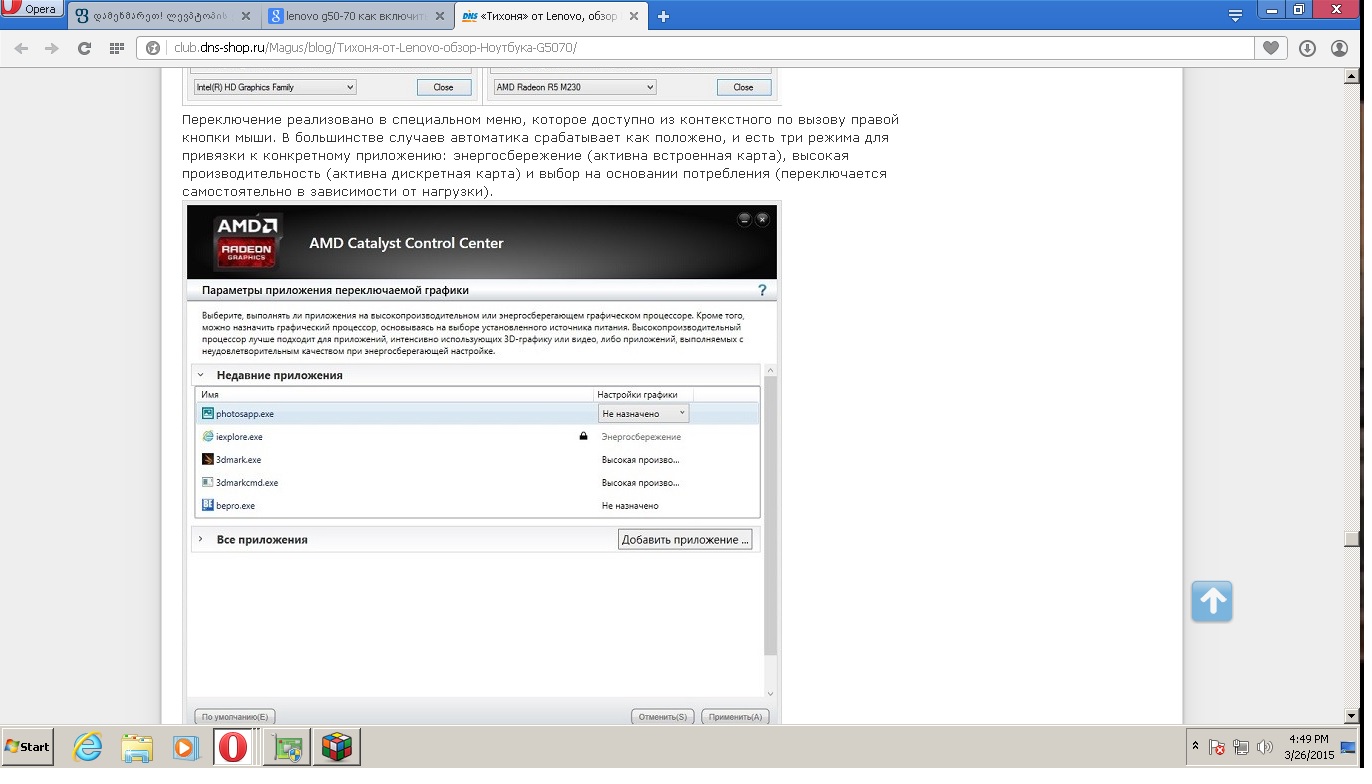Click the site info icon in address bar
This screenshot has height=784, width=1372.
click(x=153, y=48)
